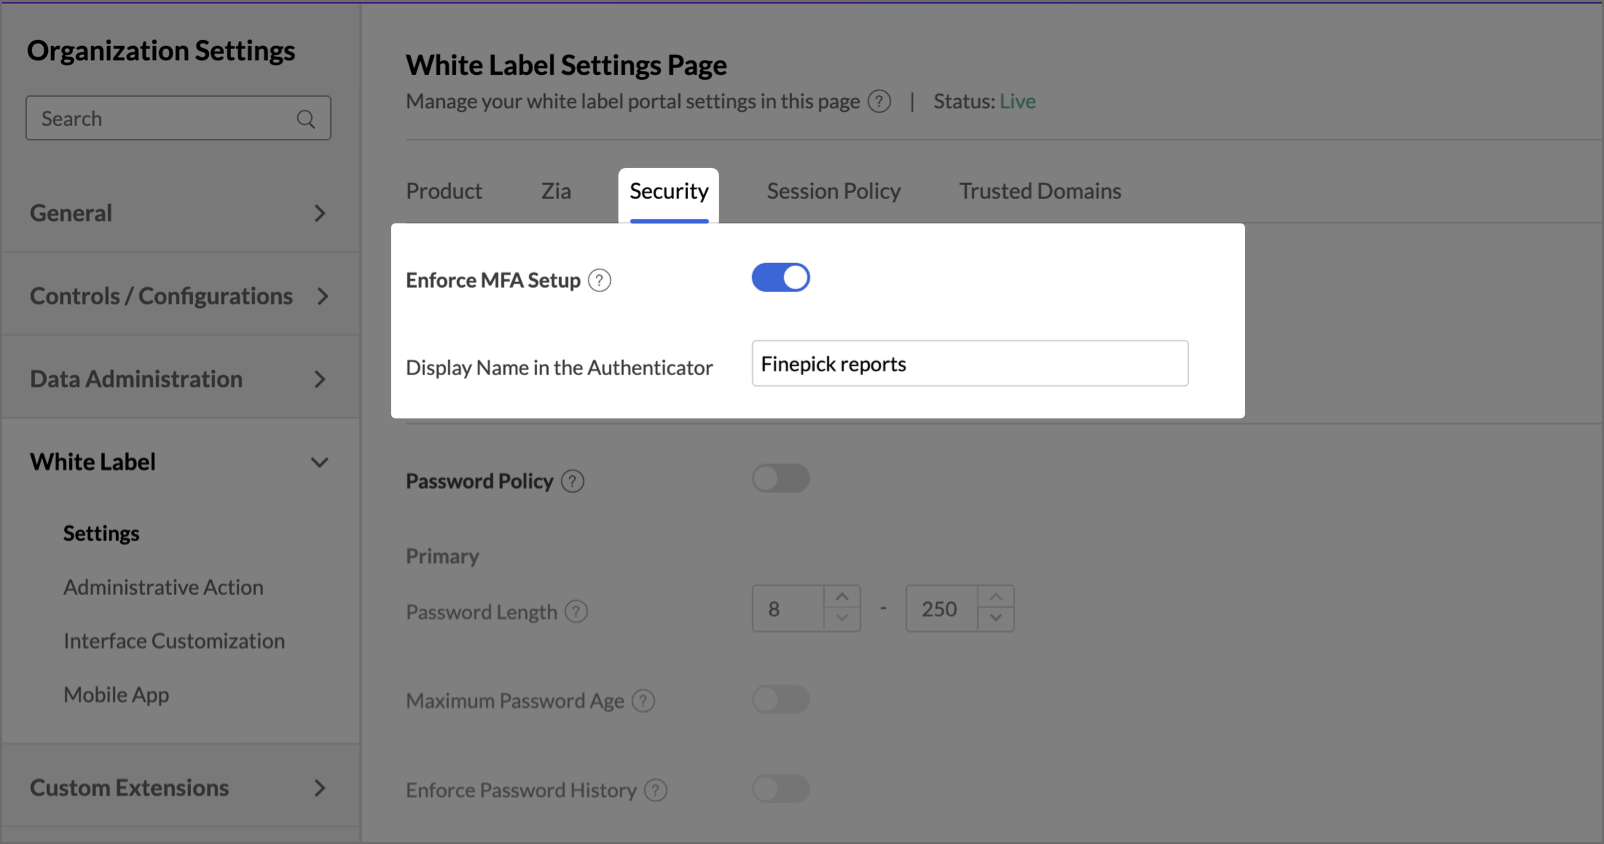The width and height of the screenshot is (1604, 844).
Task: Increase minimum password length with up arrow
Action: [842, 597]
